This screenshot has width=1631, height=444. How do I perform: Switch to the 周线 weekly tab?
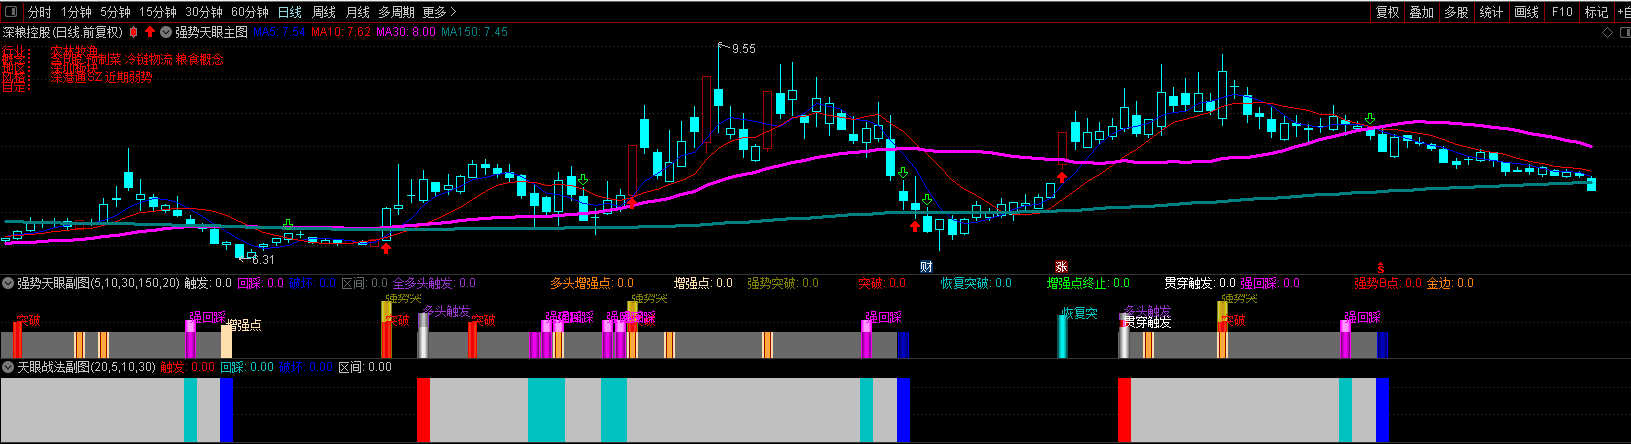323,12
